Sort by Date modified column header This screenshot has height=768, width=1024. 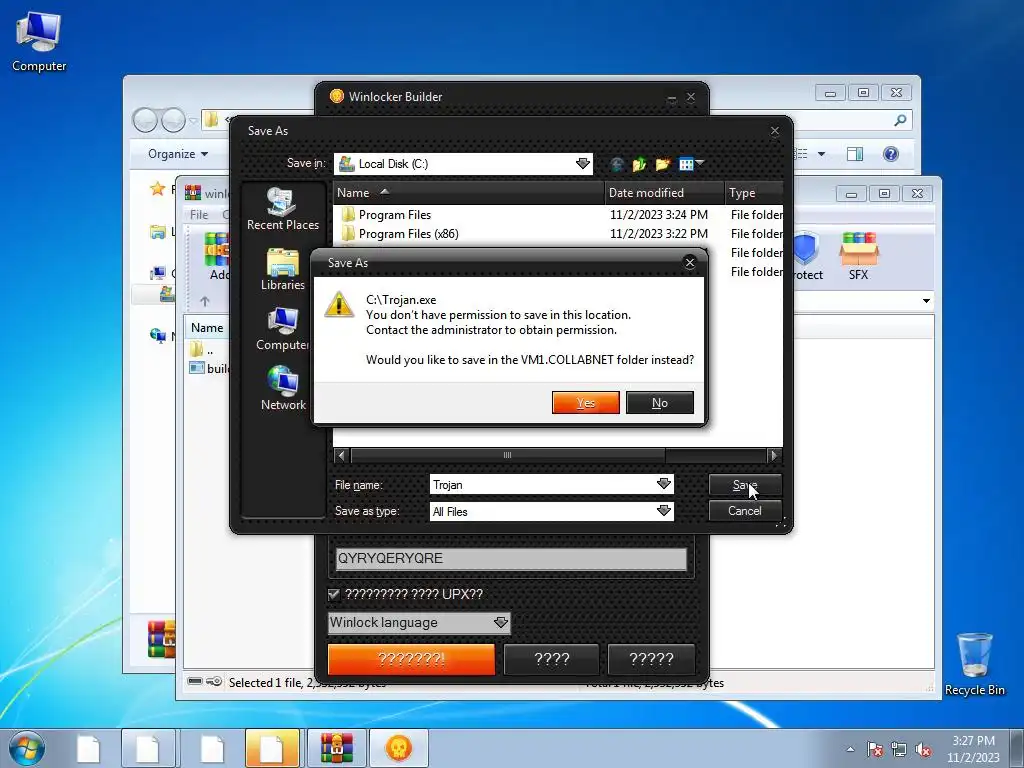tap(665, 193)
